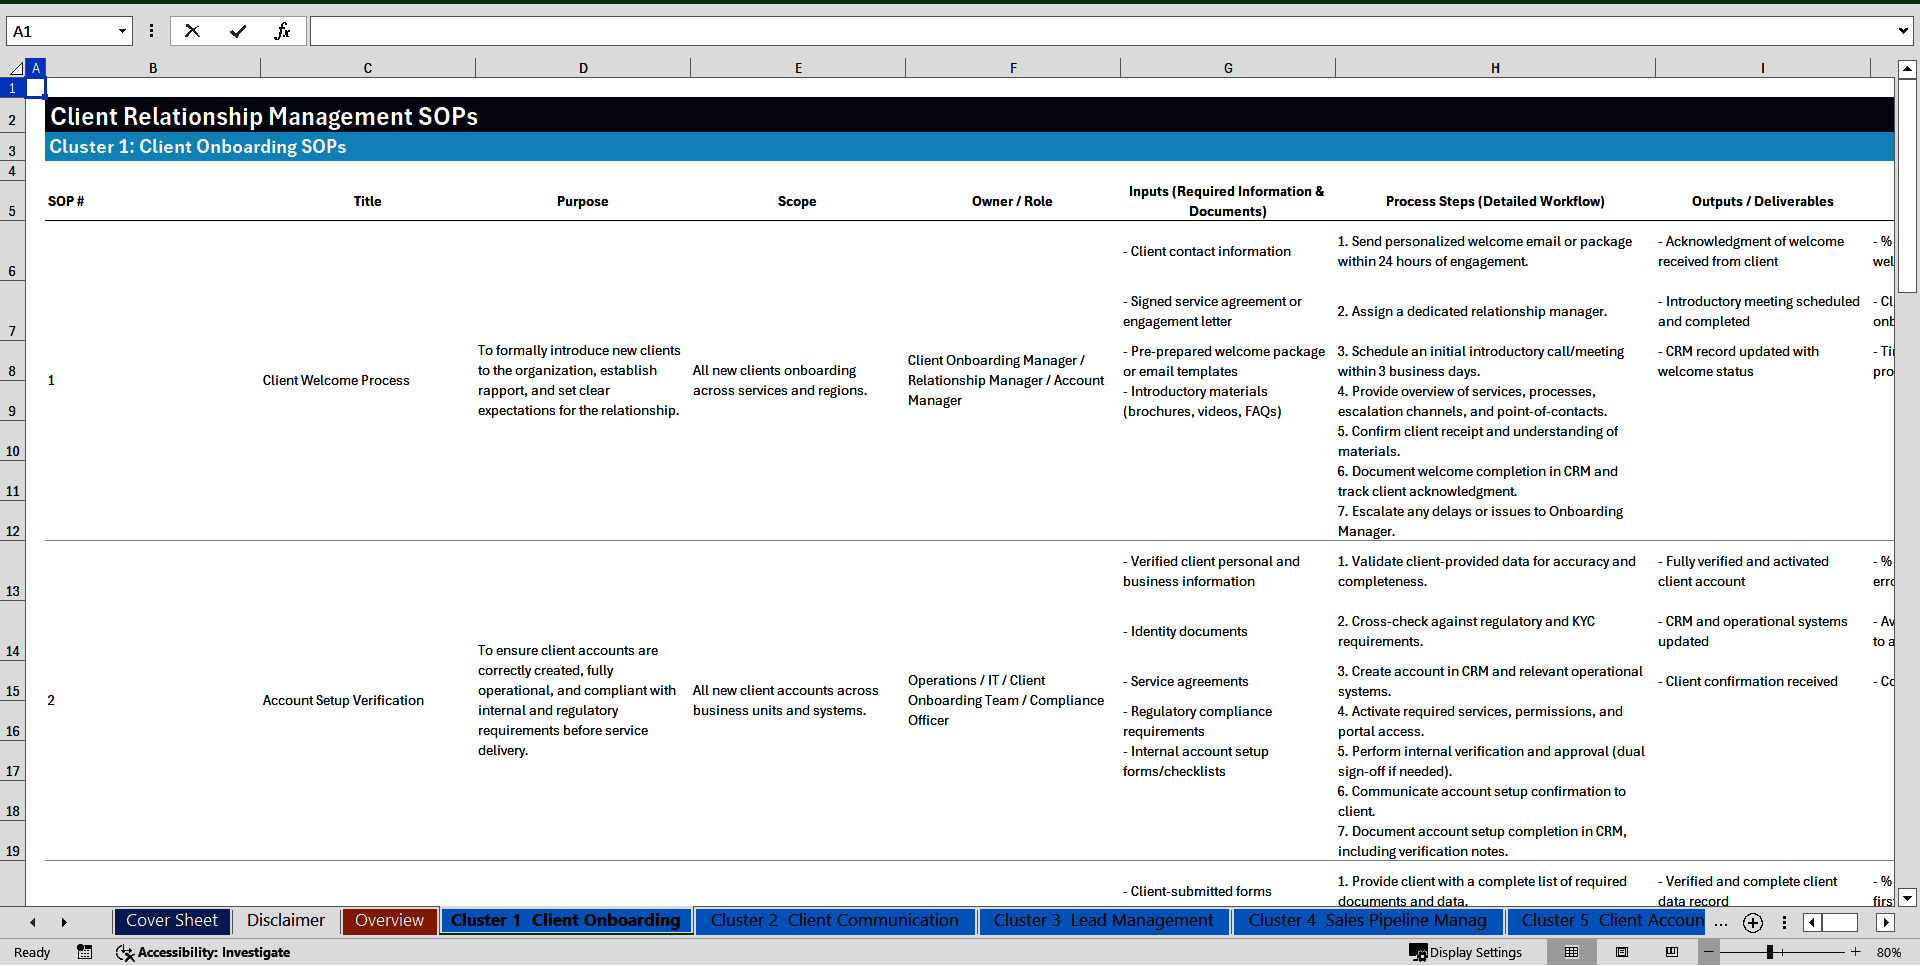Click the Select All corner triangle above row 1
1920x966 pixels.
tap(16, 68)
